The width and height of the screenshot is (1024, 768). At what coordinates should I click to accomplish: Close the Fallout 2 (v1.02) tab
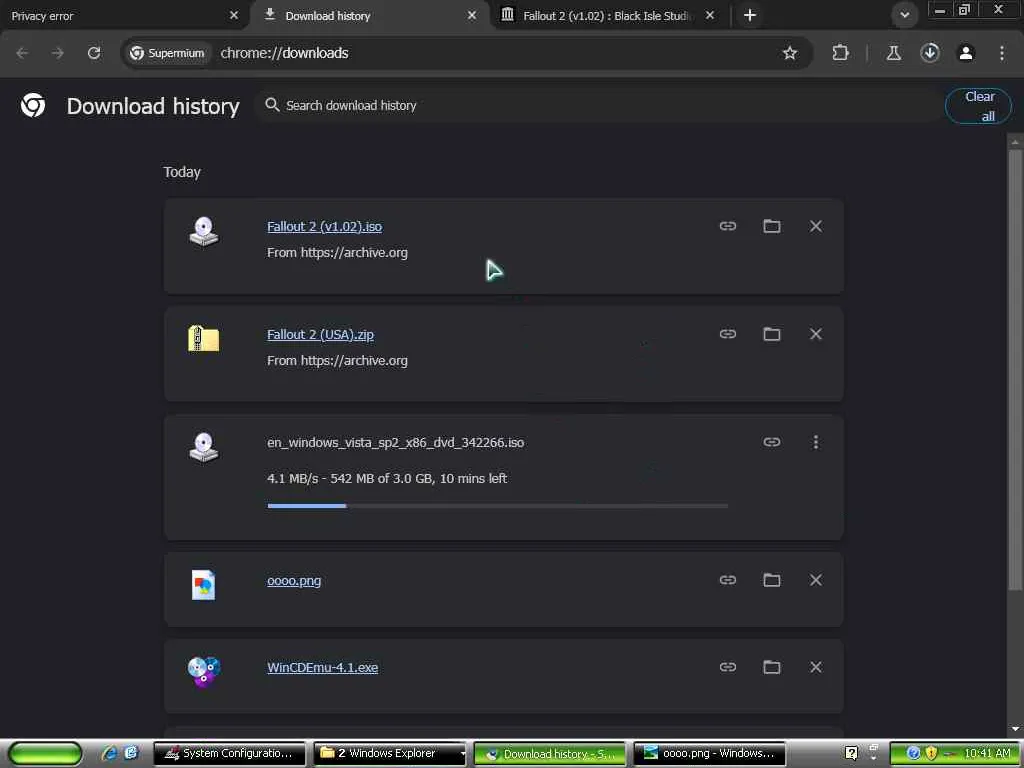(710, 15)
